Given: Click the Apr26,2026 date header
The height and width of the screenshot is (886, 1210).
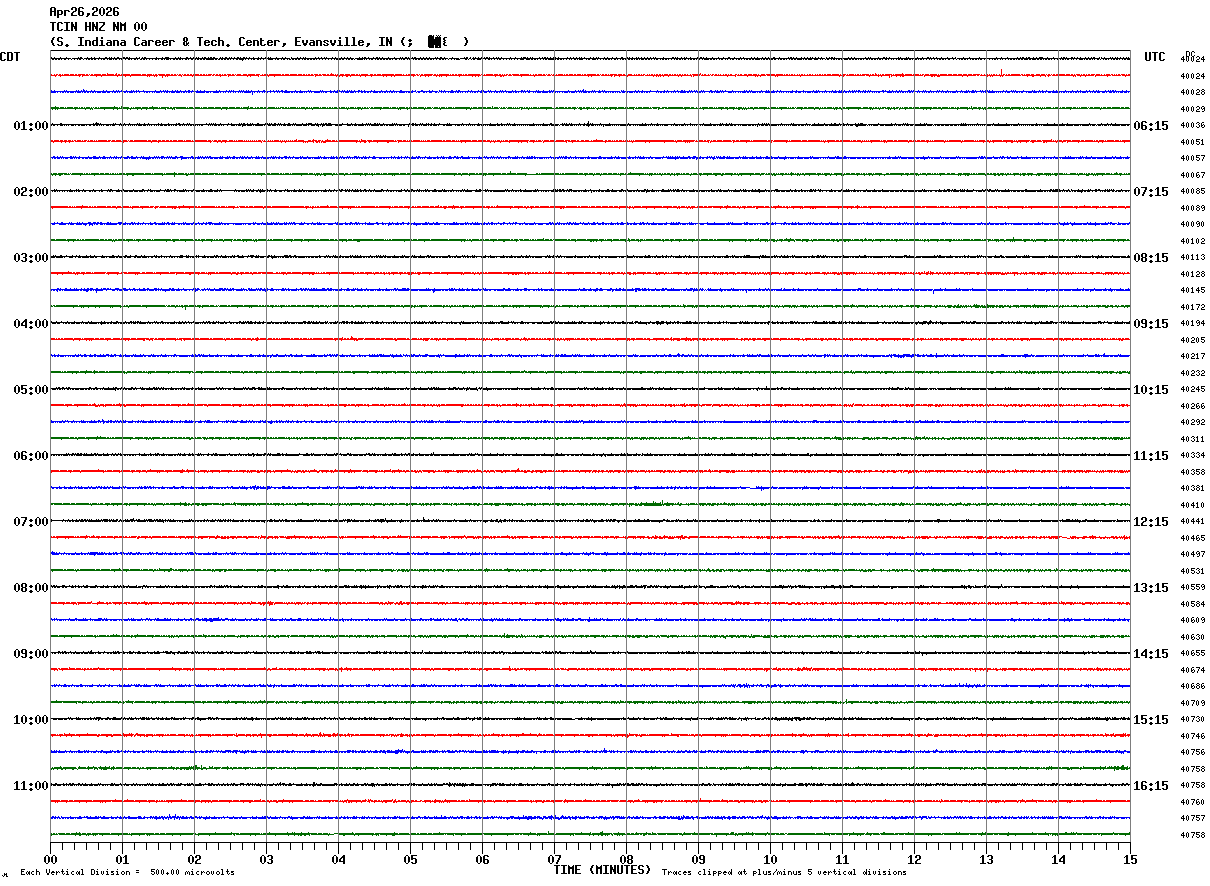Looking at the screenshot, I should pyautogui.click(x=84, y=12).
